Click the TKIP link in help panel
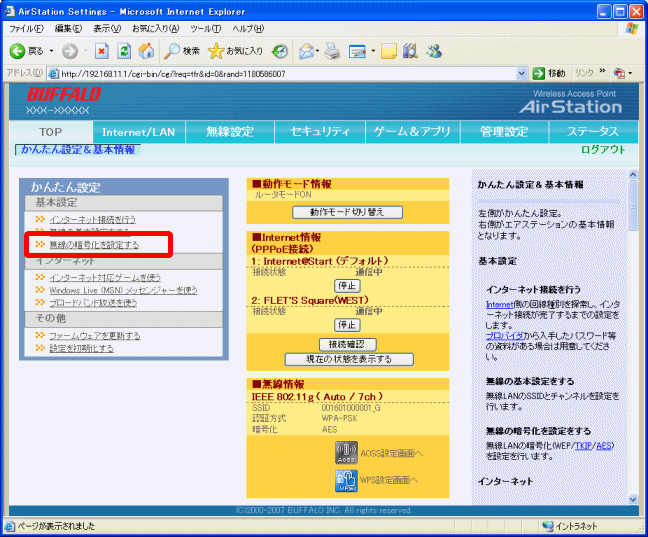 tap(583, 446)
